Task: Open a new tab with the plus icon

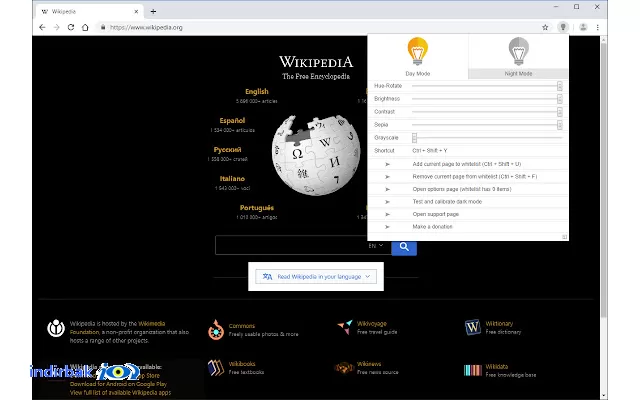Action: [x=153, y=11]
